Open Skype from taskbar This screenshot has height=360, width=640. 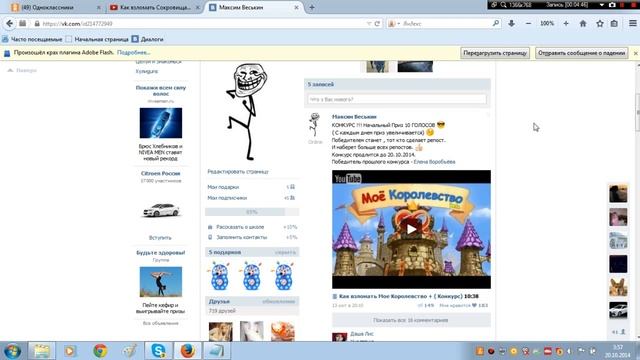[x=158, y=351]
